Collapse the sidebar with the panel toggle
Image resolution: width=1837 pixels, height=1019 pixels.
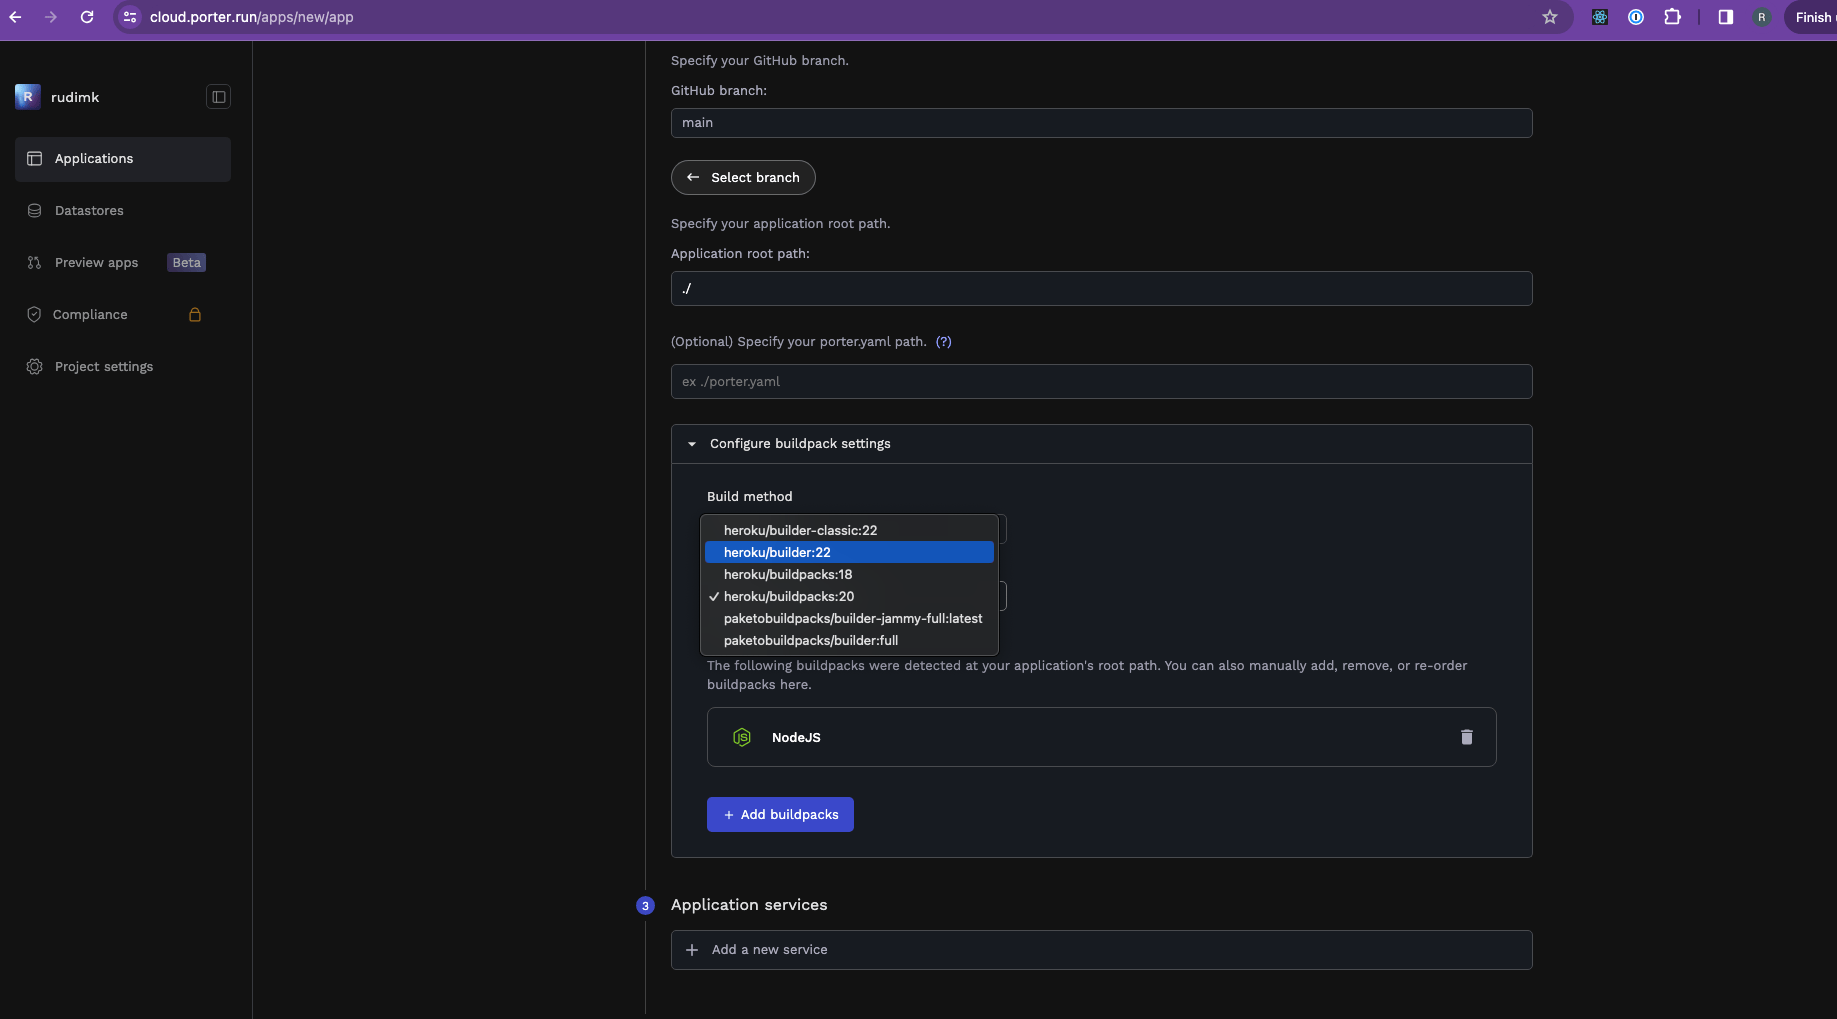pos(218,96)
